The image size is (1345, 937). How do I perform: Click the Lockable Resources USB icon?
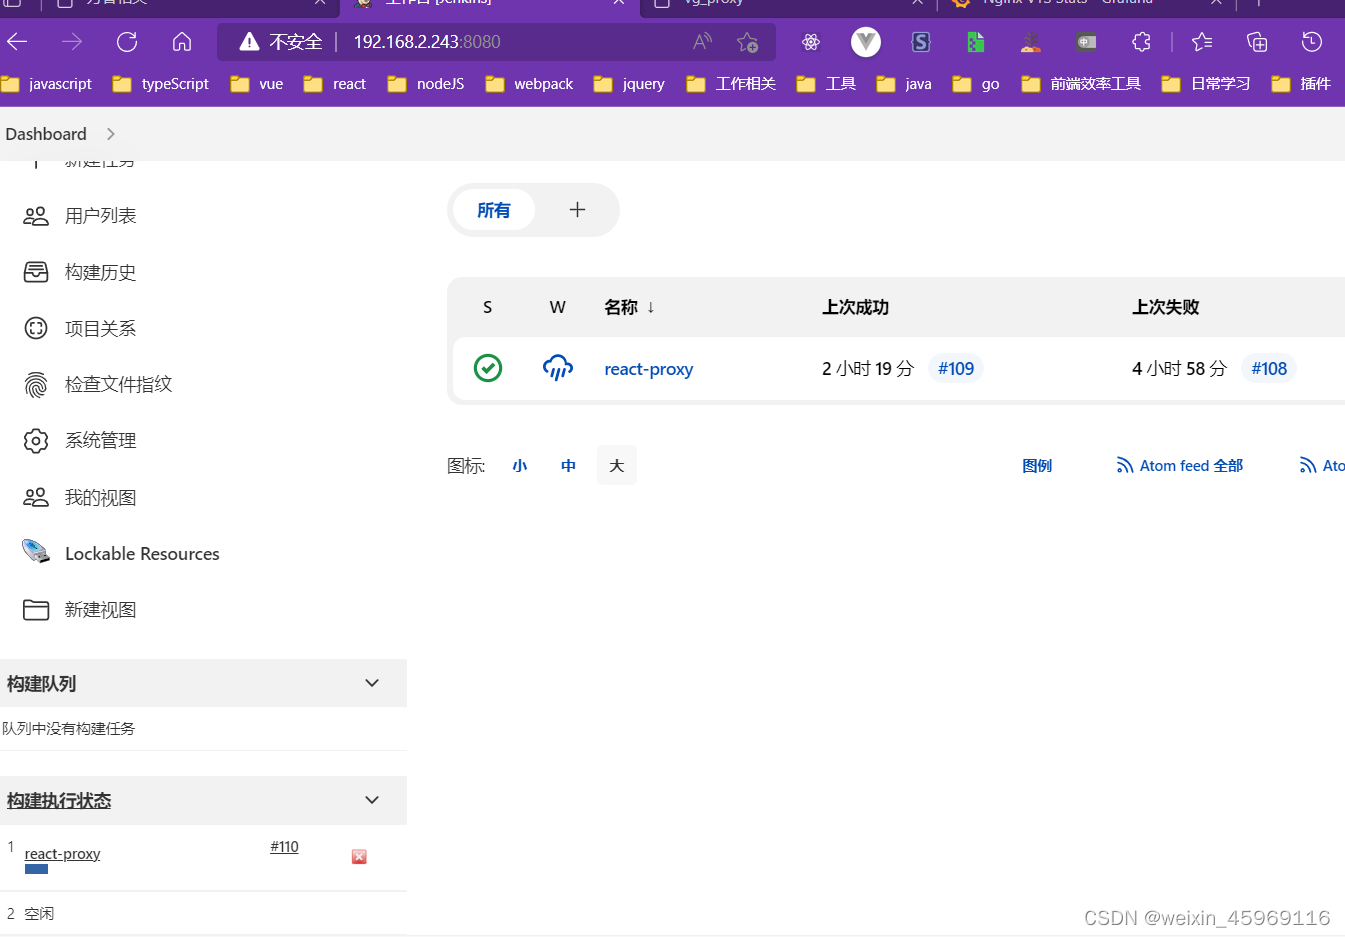(36, 551)
